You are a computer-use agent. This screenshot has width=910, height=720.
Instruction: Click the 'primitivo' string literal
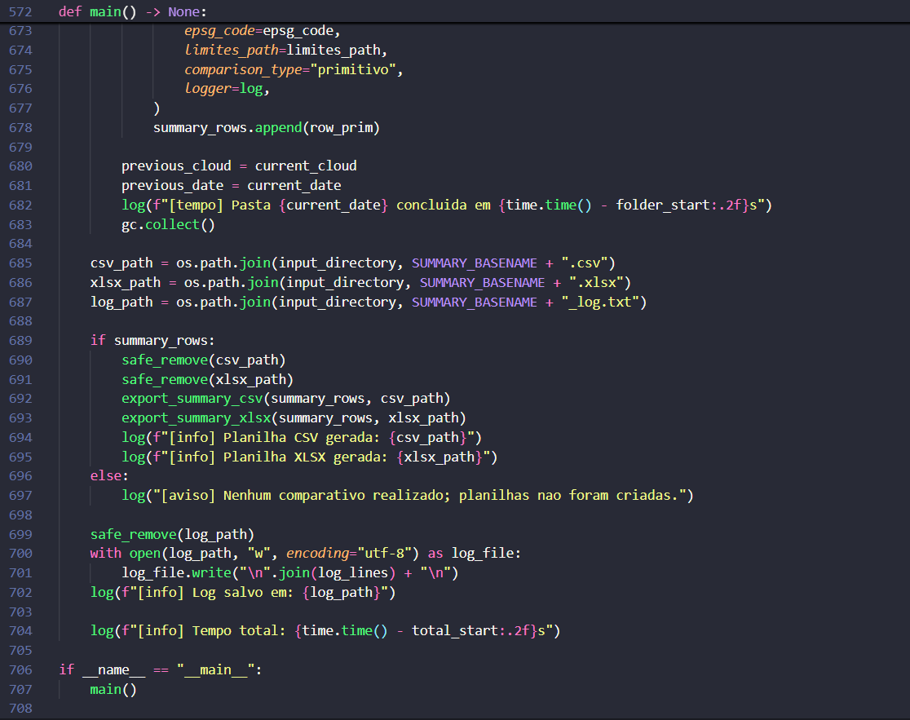tap(356, 70)
